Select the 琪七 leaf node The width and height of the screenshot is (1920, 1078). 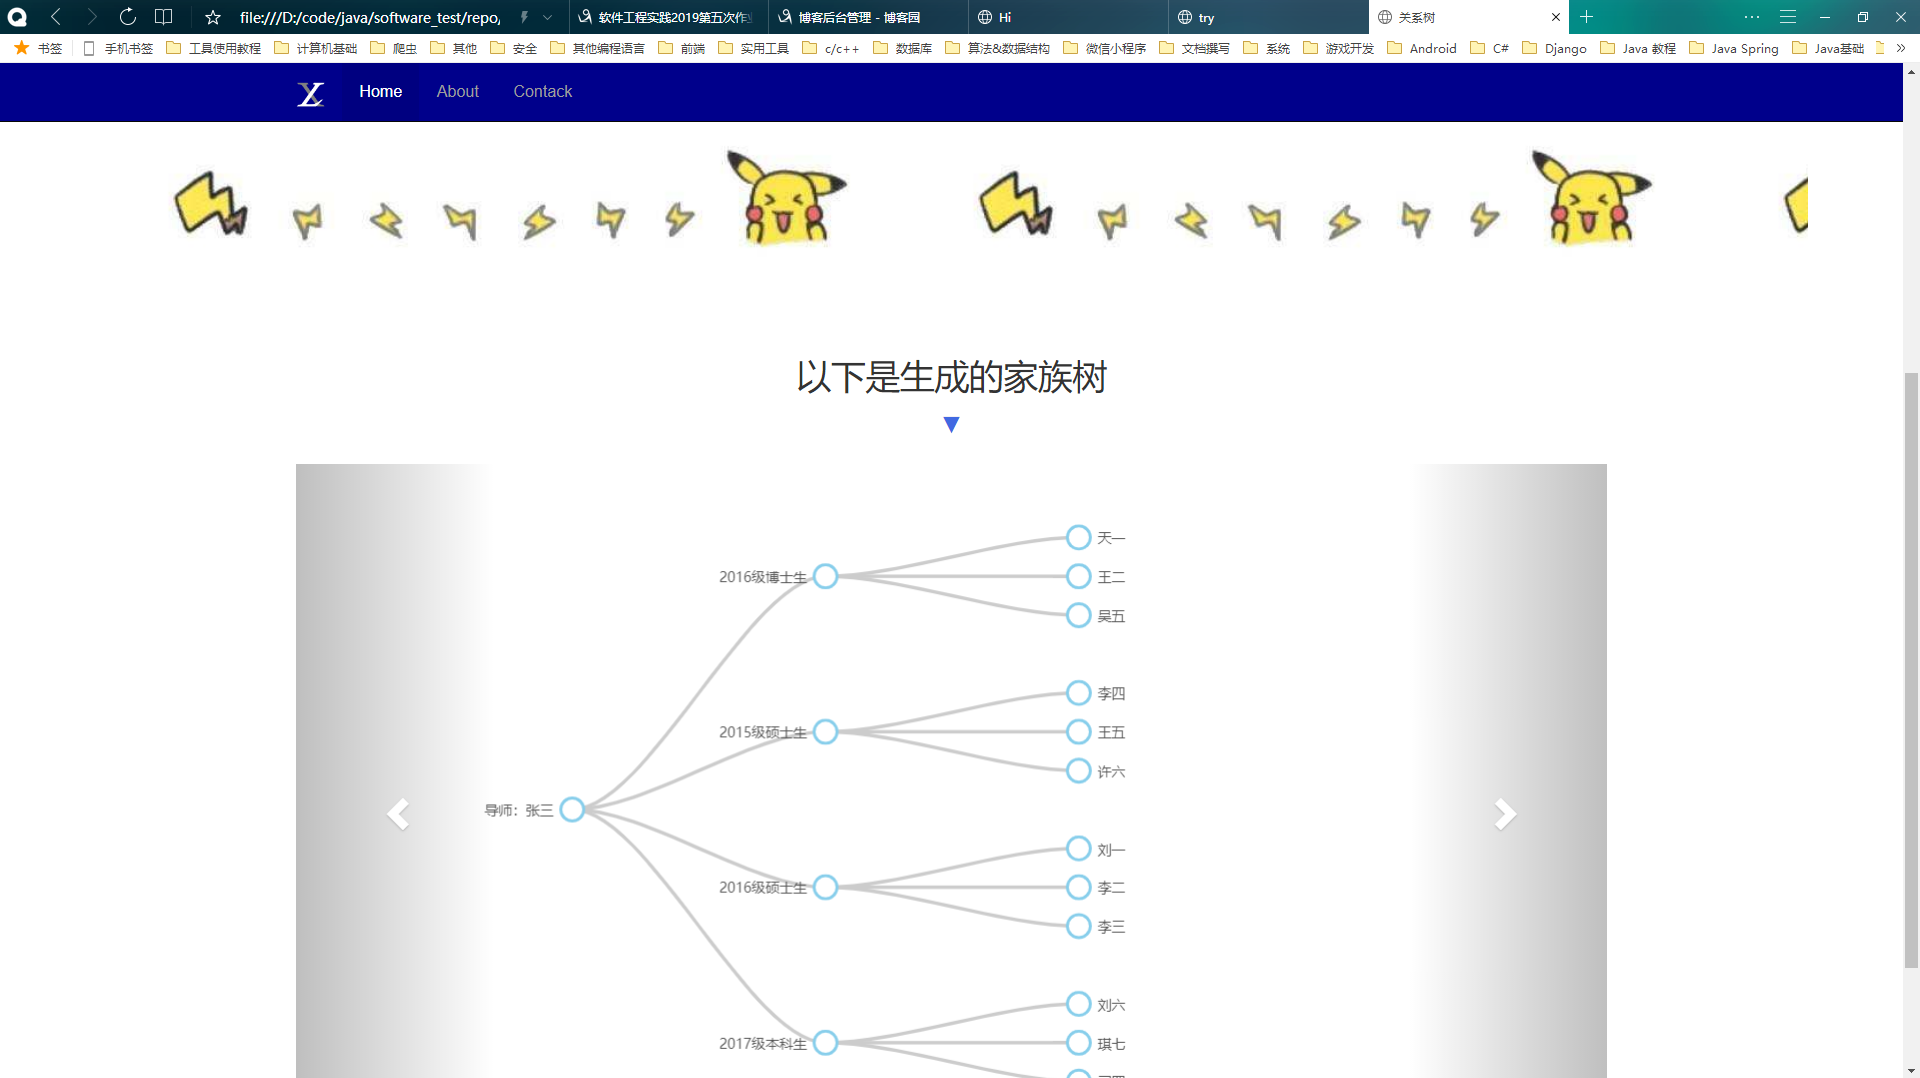pos(1078,1043)
